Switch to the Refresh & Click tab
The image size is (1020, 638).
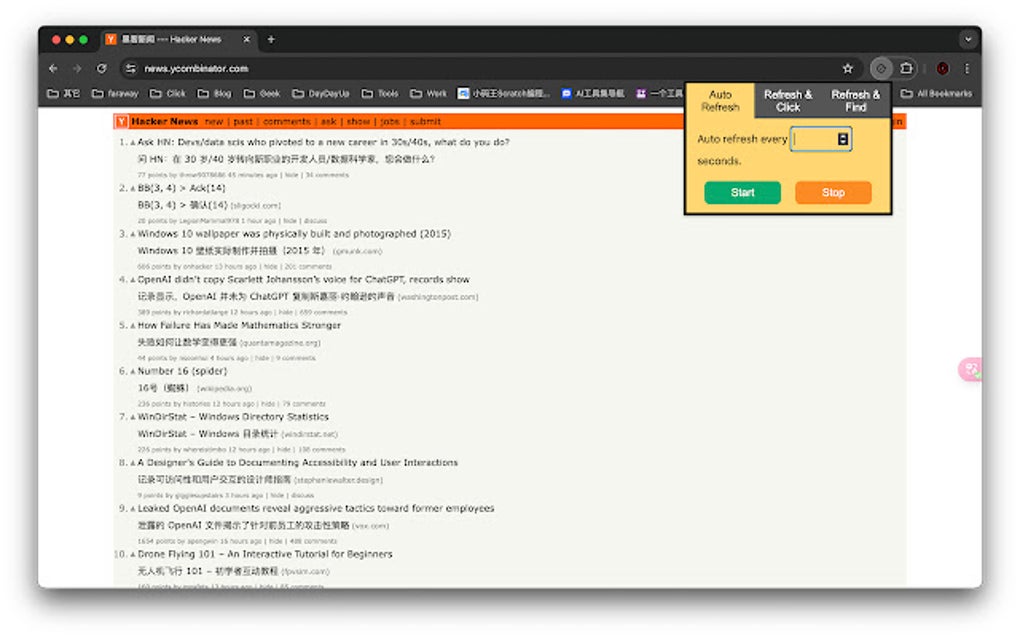coord(789,100)
